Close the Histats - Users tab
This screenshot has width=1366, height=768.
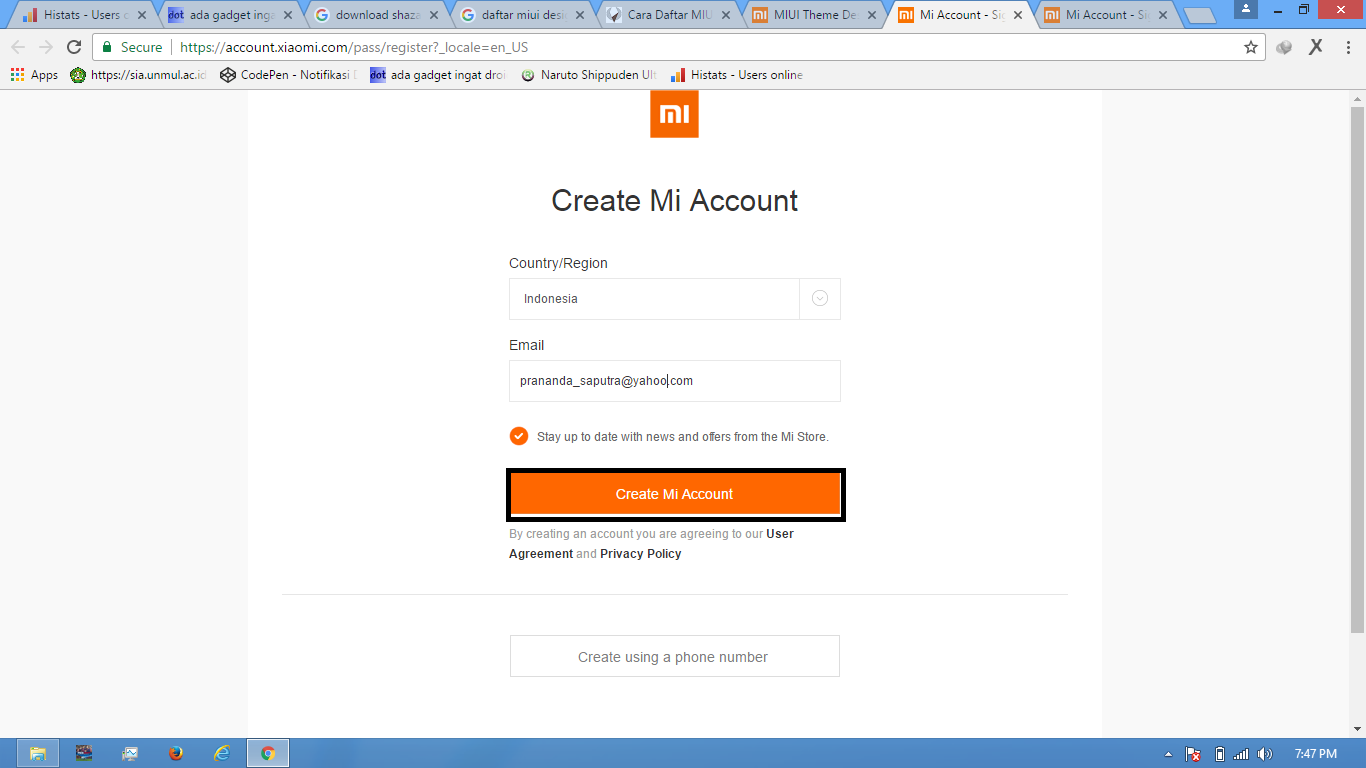tap(141, 15)
